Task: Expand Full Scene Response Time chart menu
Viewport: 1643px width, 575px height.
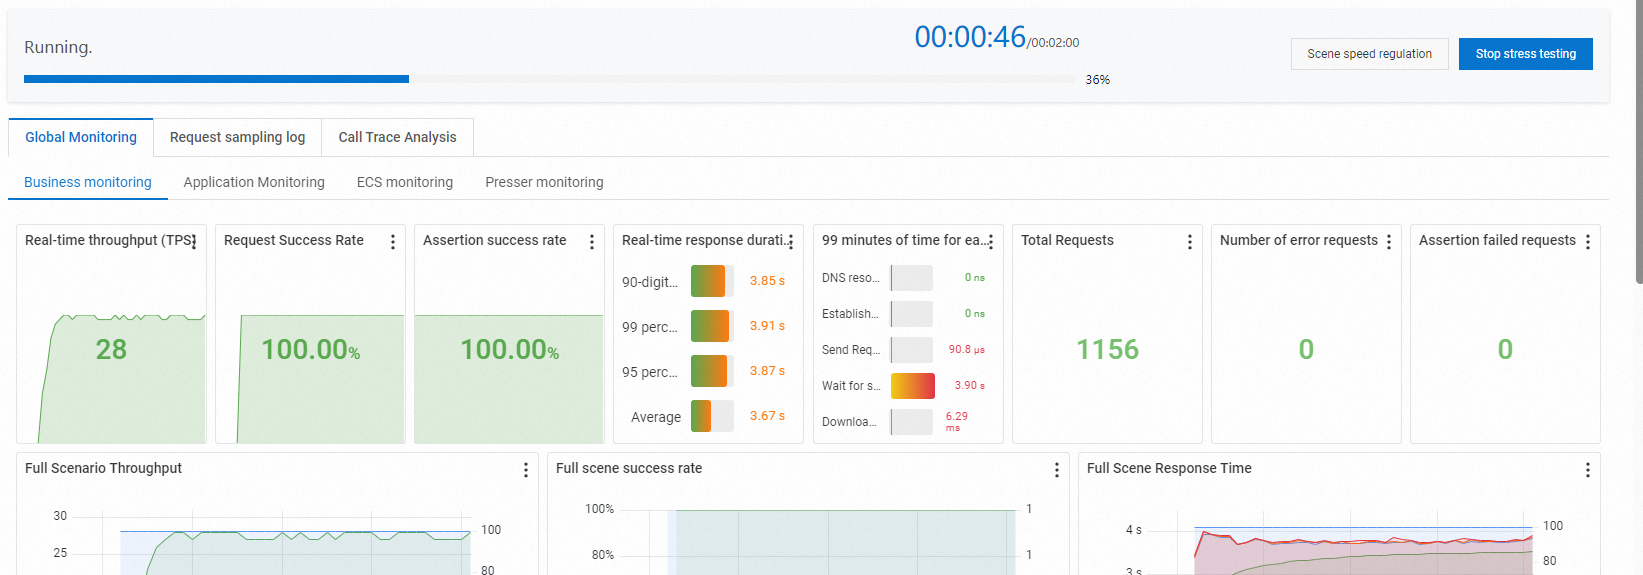Action: click(x=1588, y=470)
